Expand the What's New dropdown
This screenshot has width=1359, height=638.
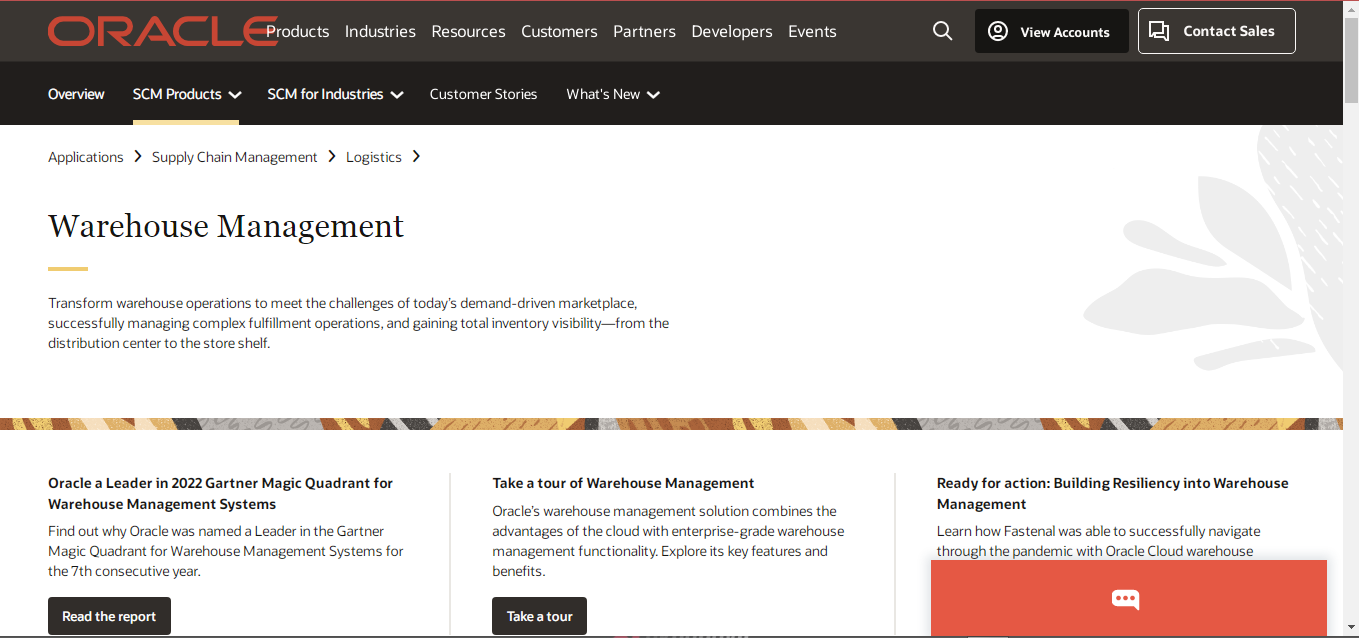pos(613,94)
